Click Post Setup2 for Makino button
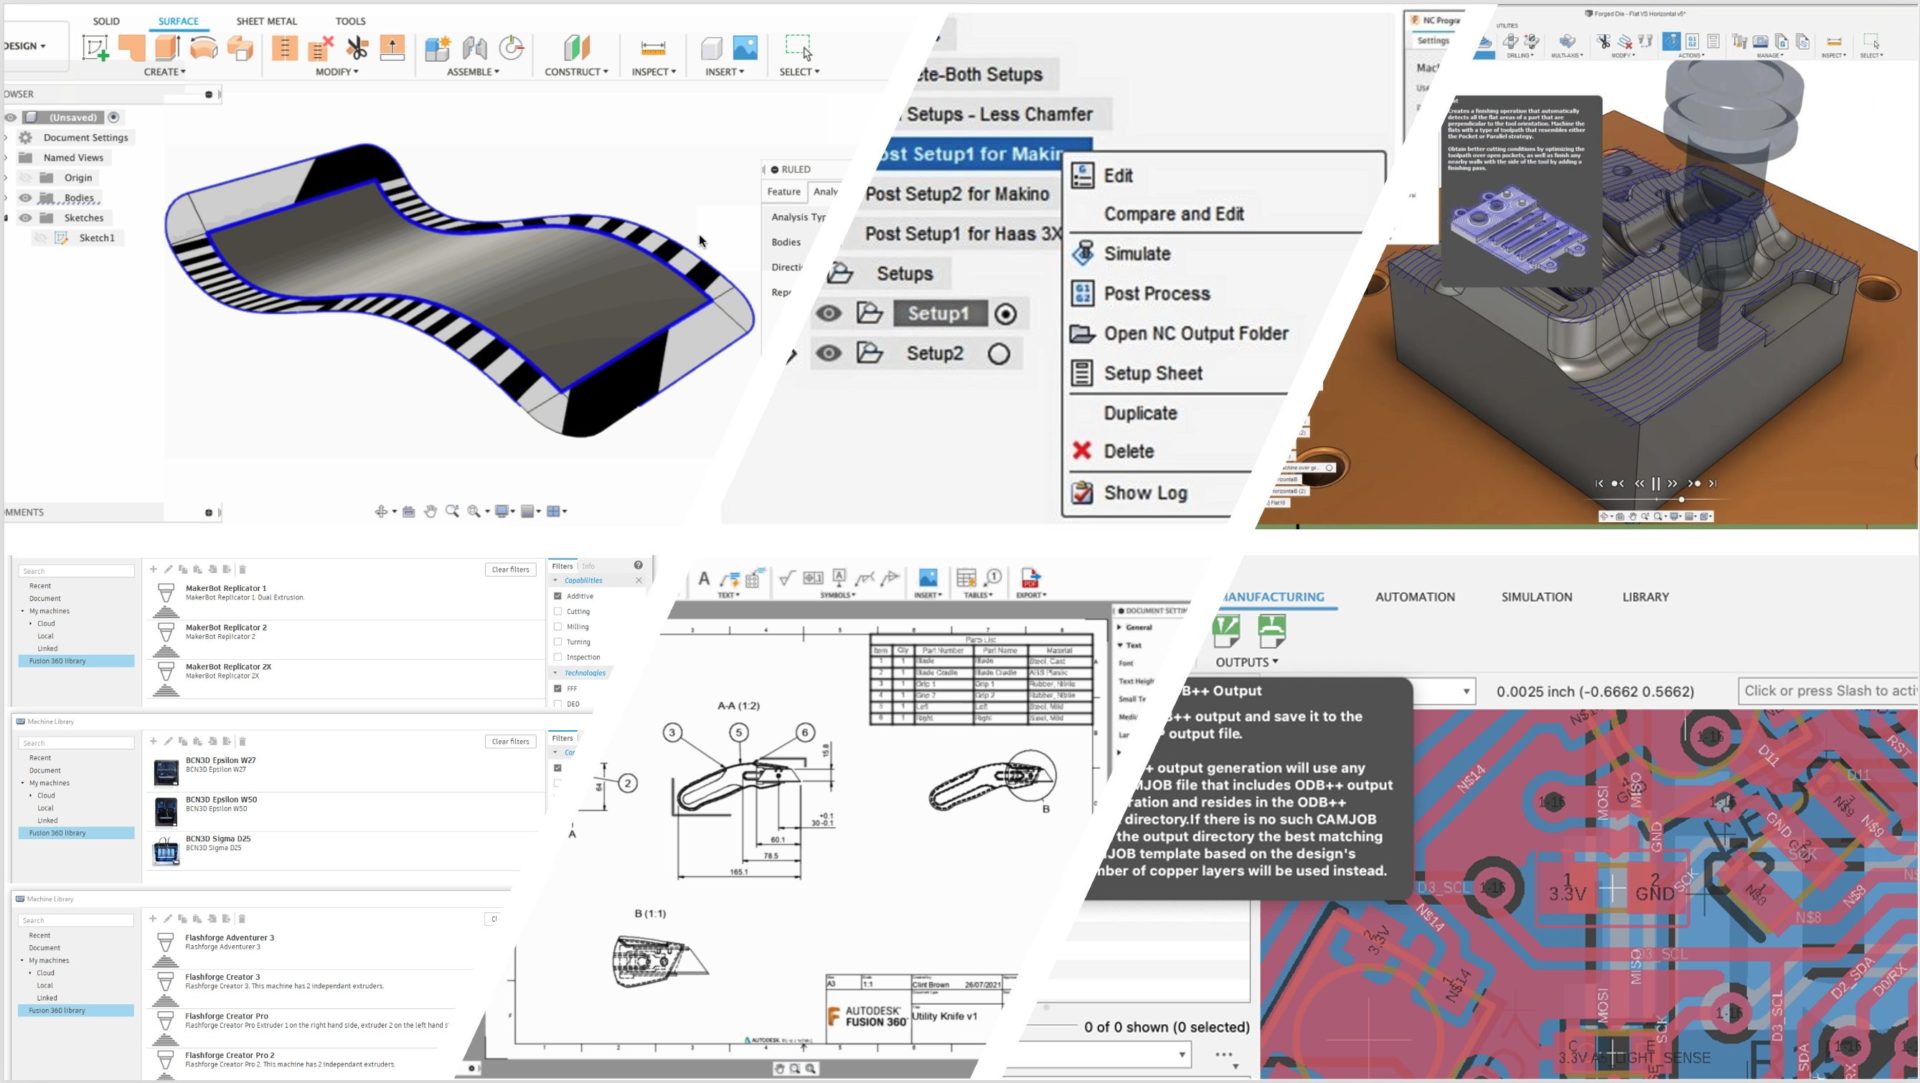The height and width of the screenshot is (1083, 1920). click(x=957, y=193)
